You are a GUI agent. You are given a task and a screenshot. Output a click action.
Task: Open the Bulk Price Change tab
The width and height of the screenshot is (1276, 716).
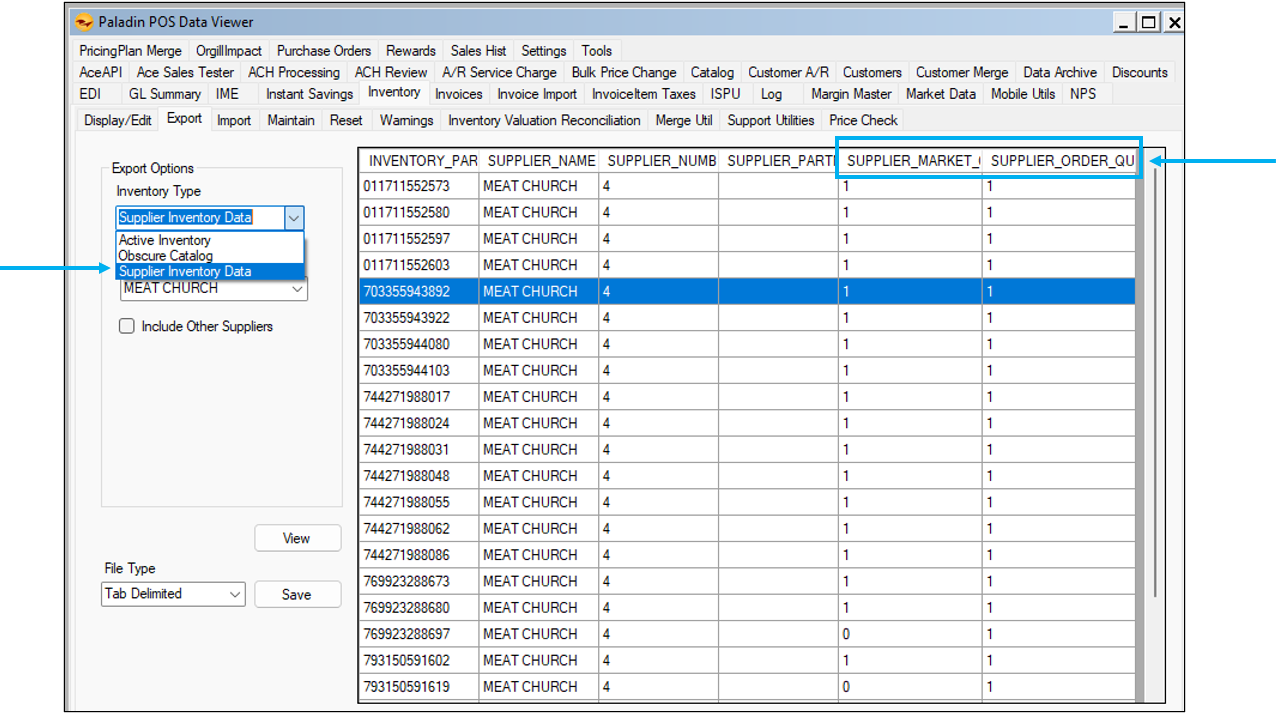click(624, 72)
